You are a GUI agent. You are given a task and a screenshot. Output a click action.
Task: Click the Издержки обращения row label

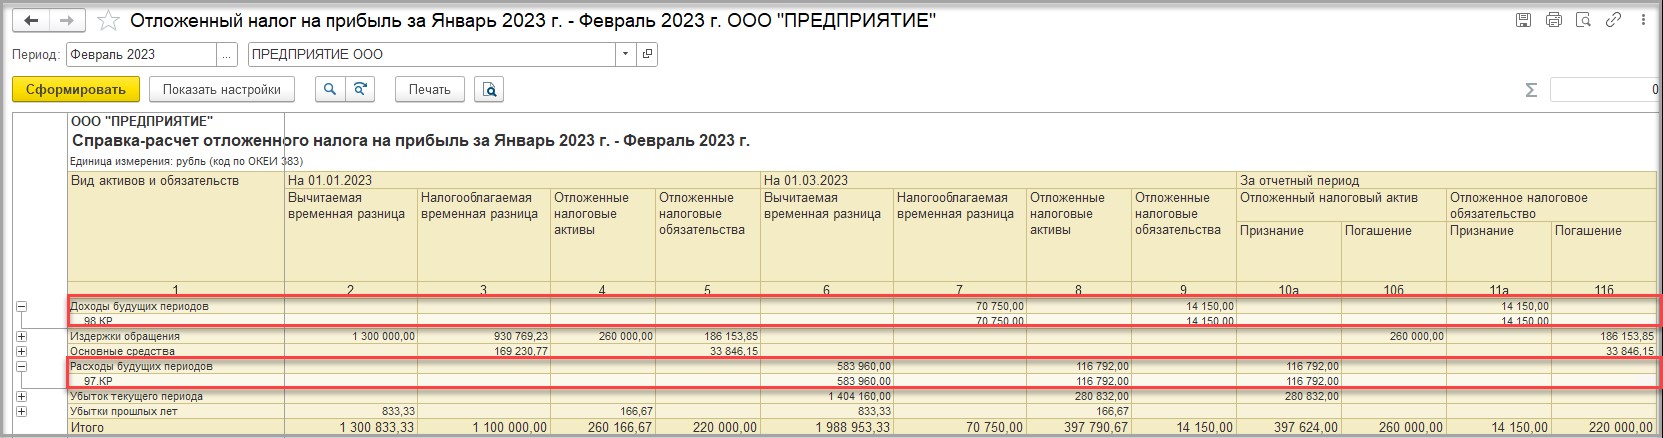[125, 337]
